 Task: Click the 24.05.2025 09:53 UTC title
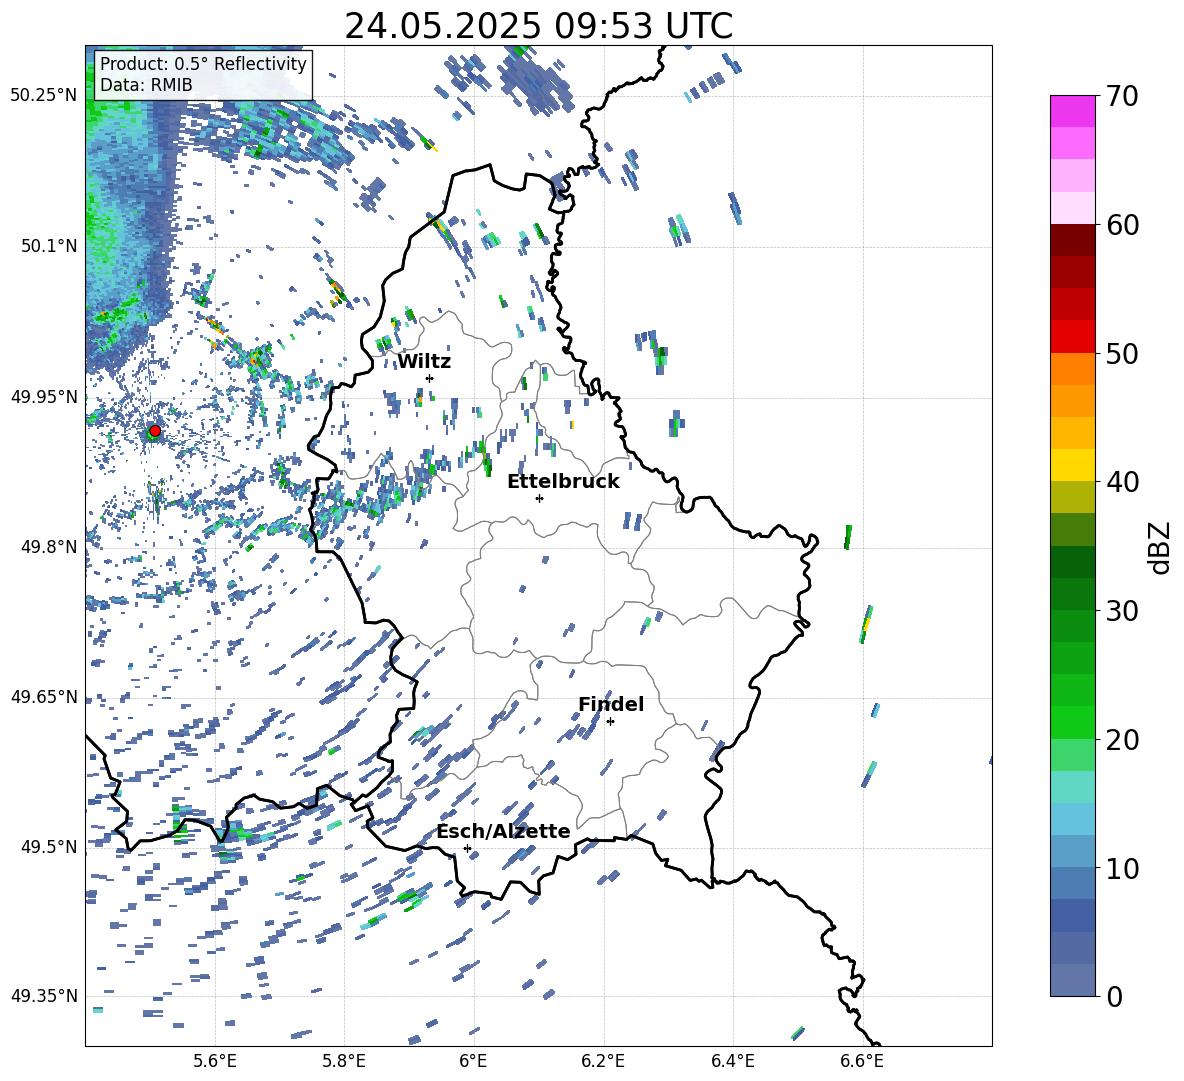[539, 26]
